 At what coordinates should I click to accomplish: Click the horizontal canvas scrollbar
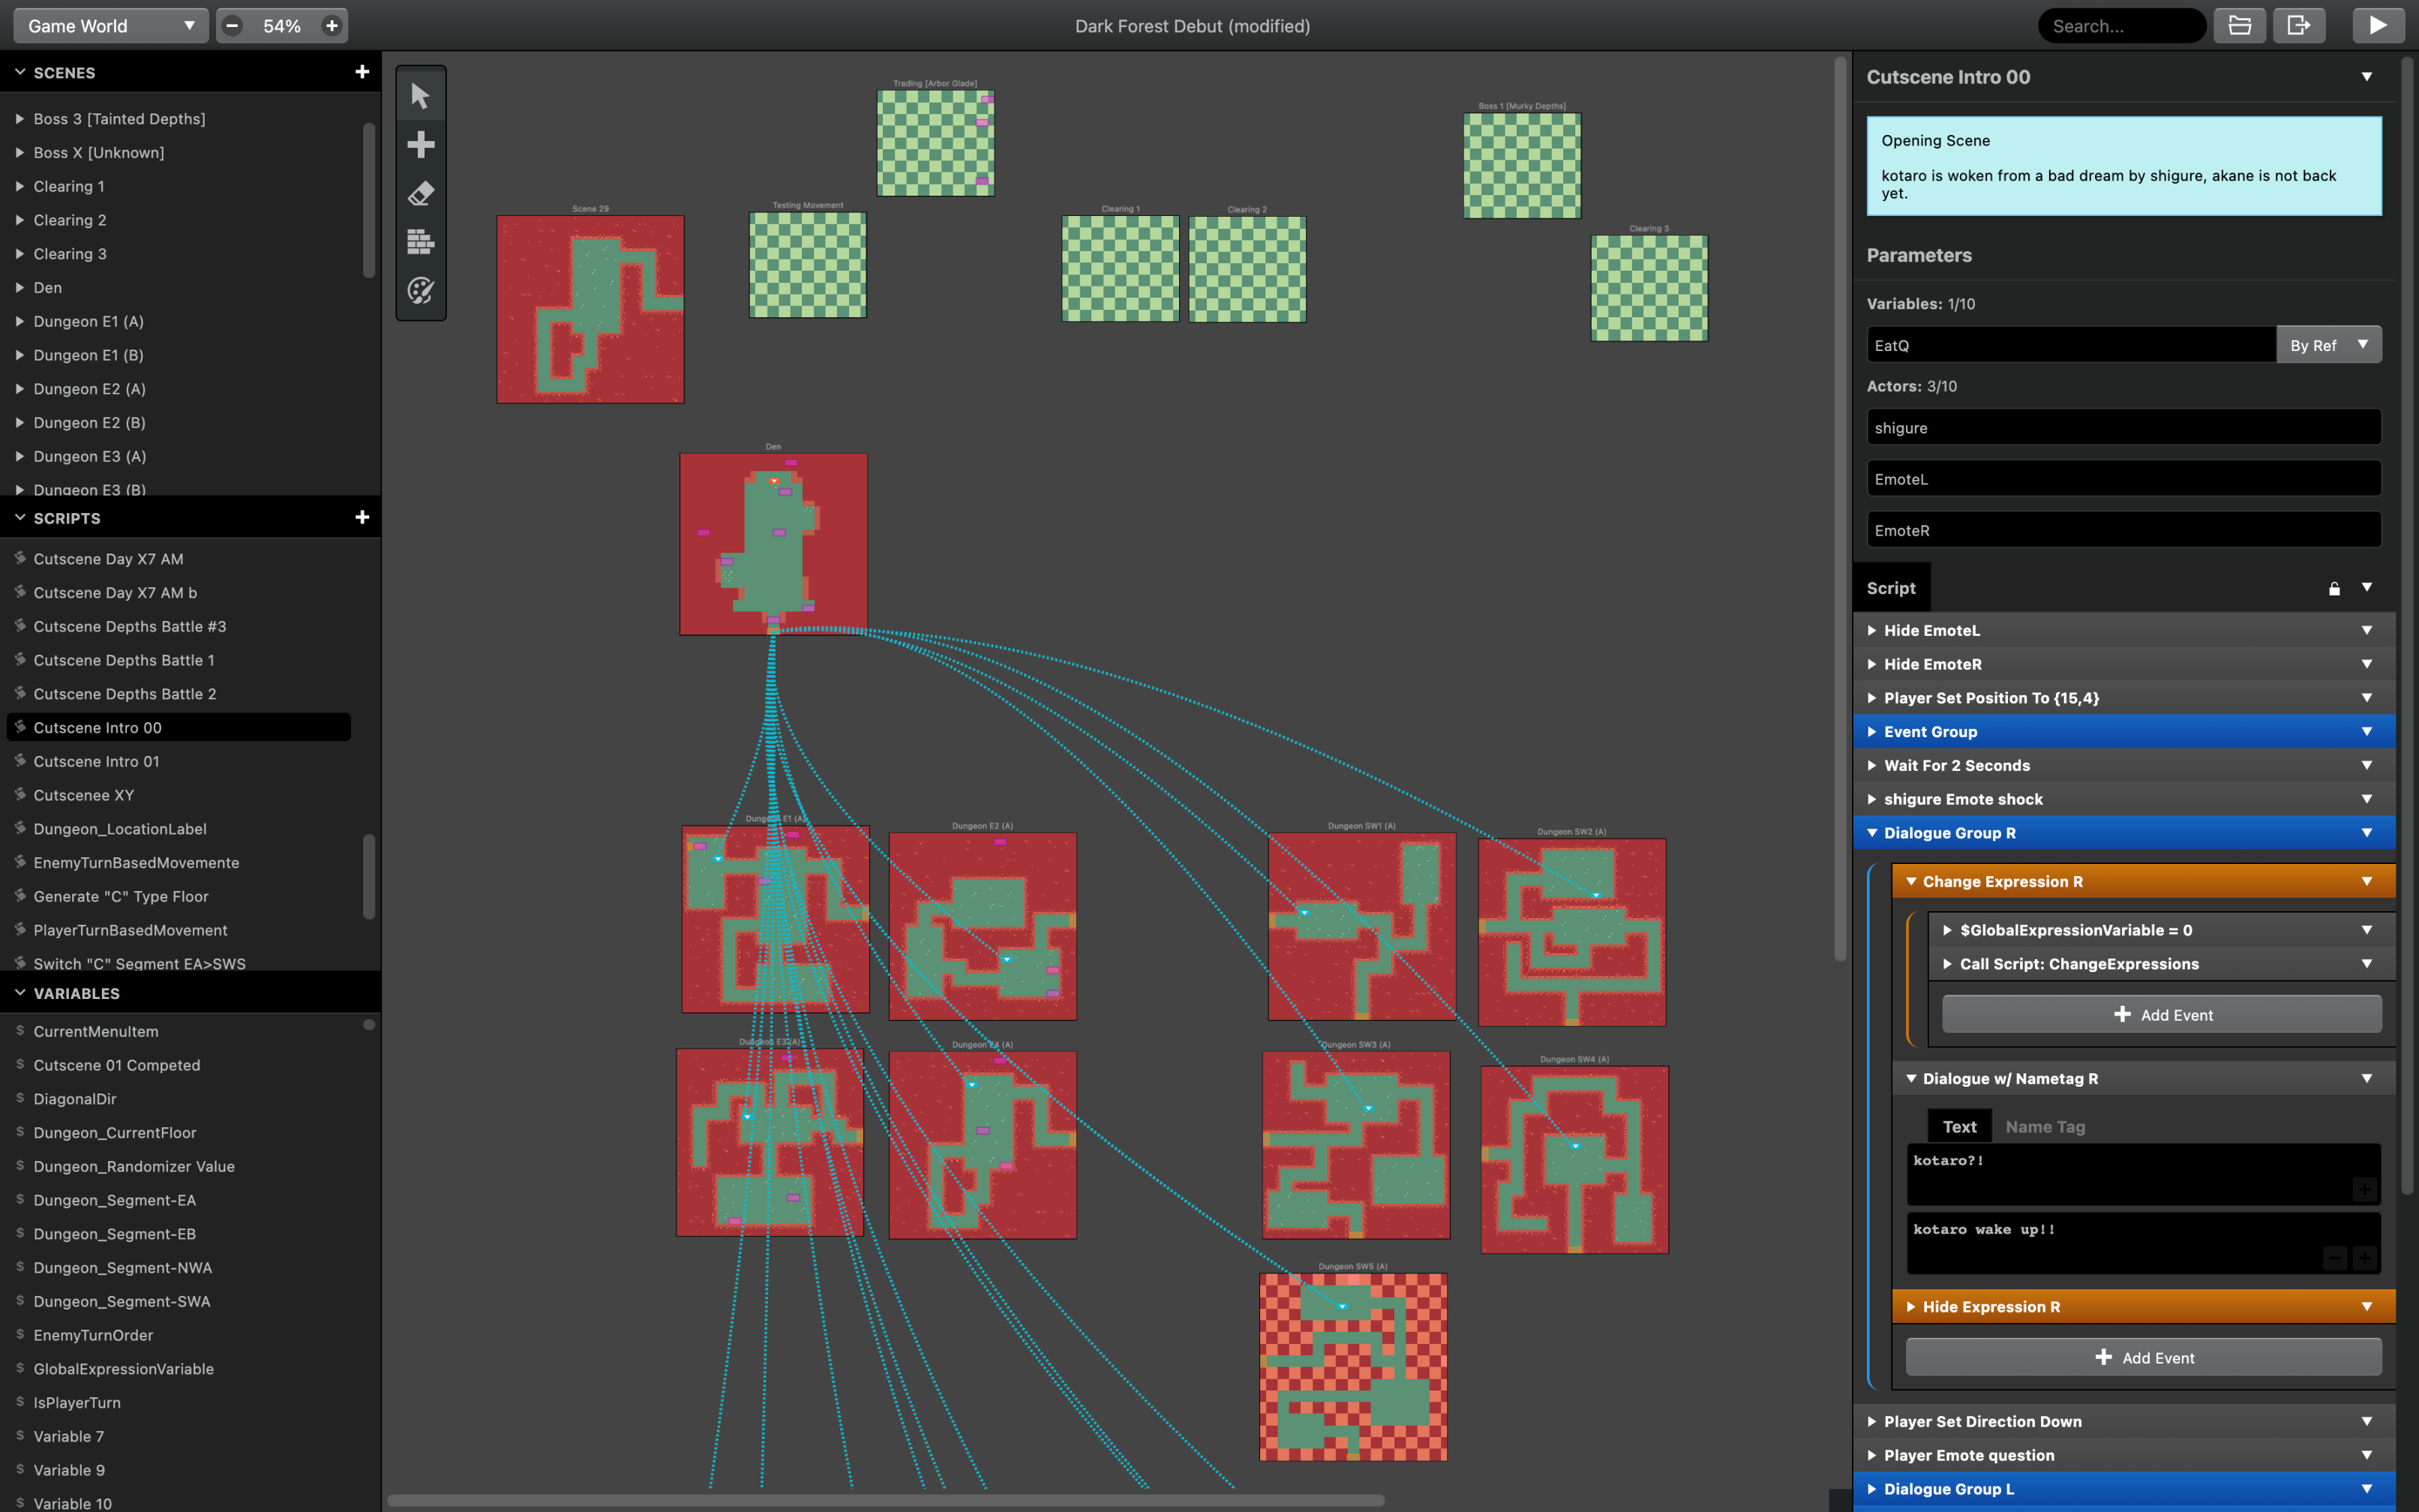885,1500
